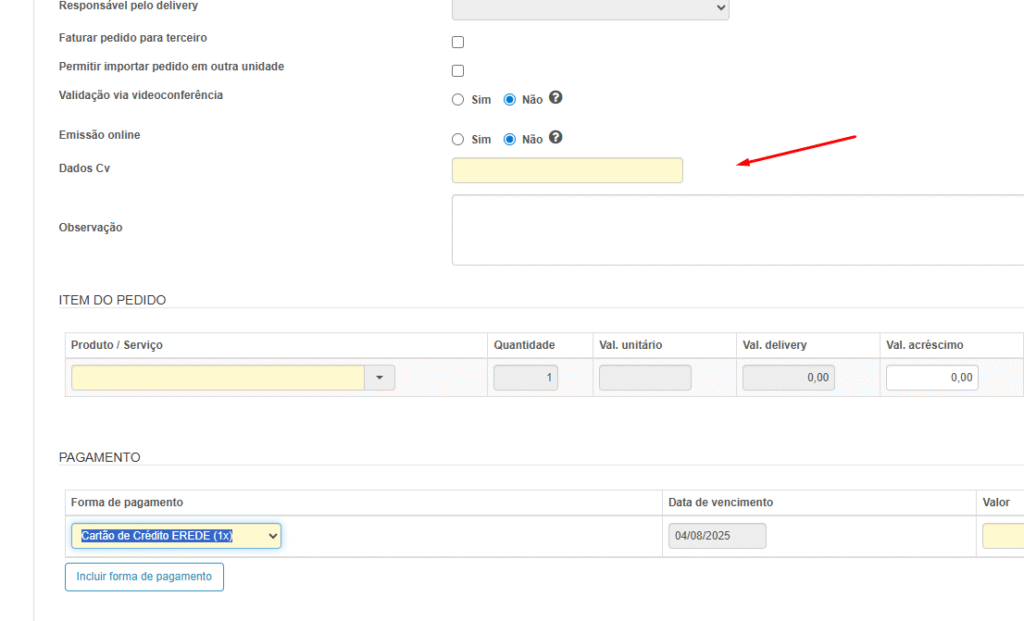1024x621 pixels.
Task: Enable Faturar pedido para terceiro checkbox
Action: pos(458,42)
